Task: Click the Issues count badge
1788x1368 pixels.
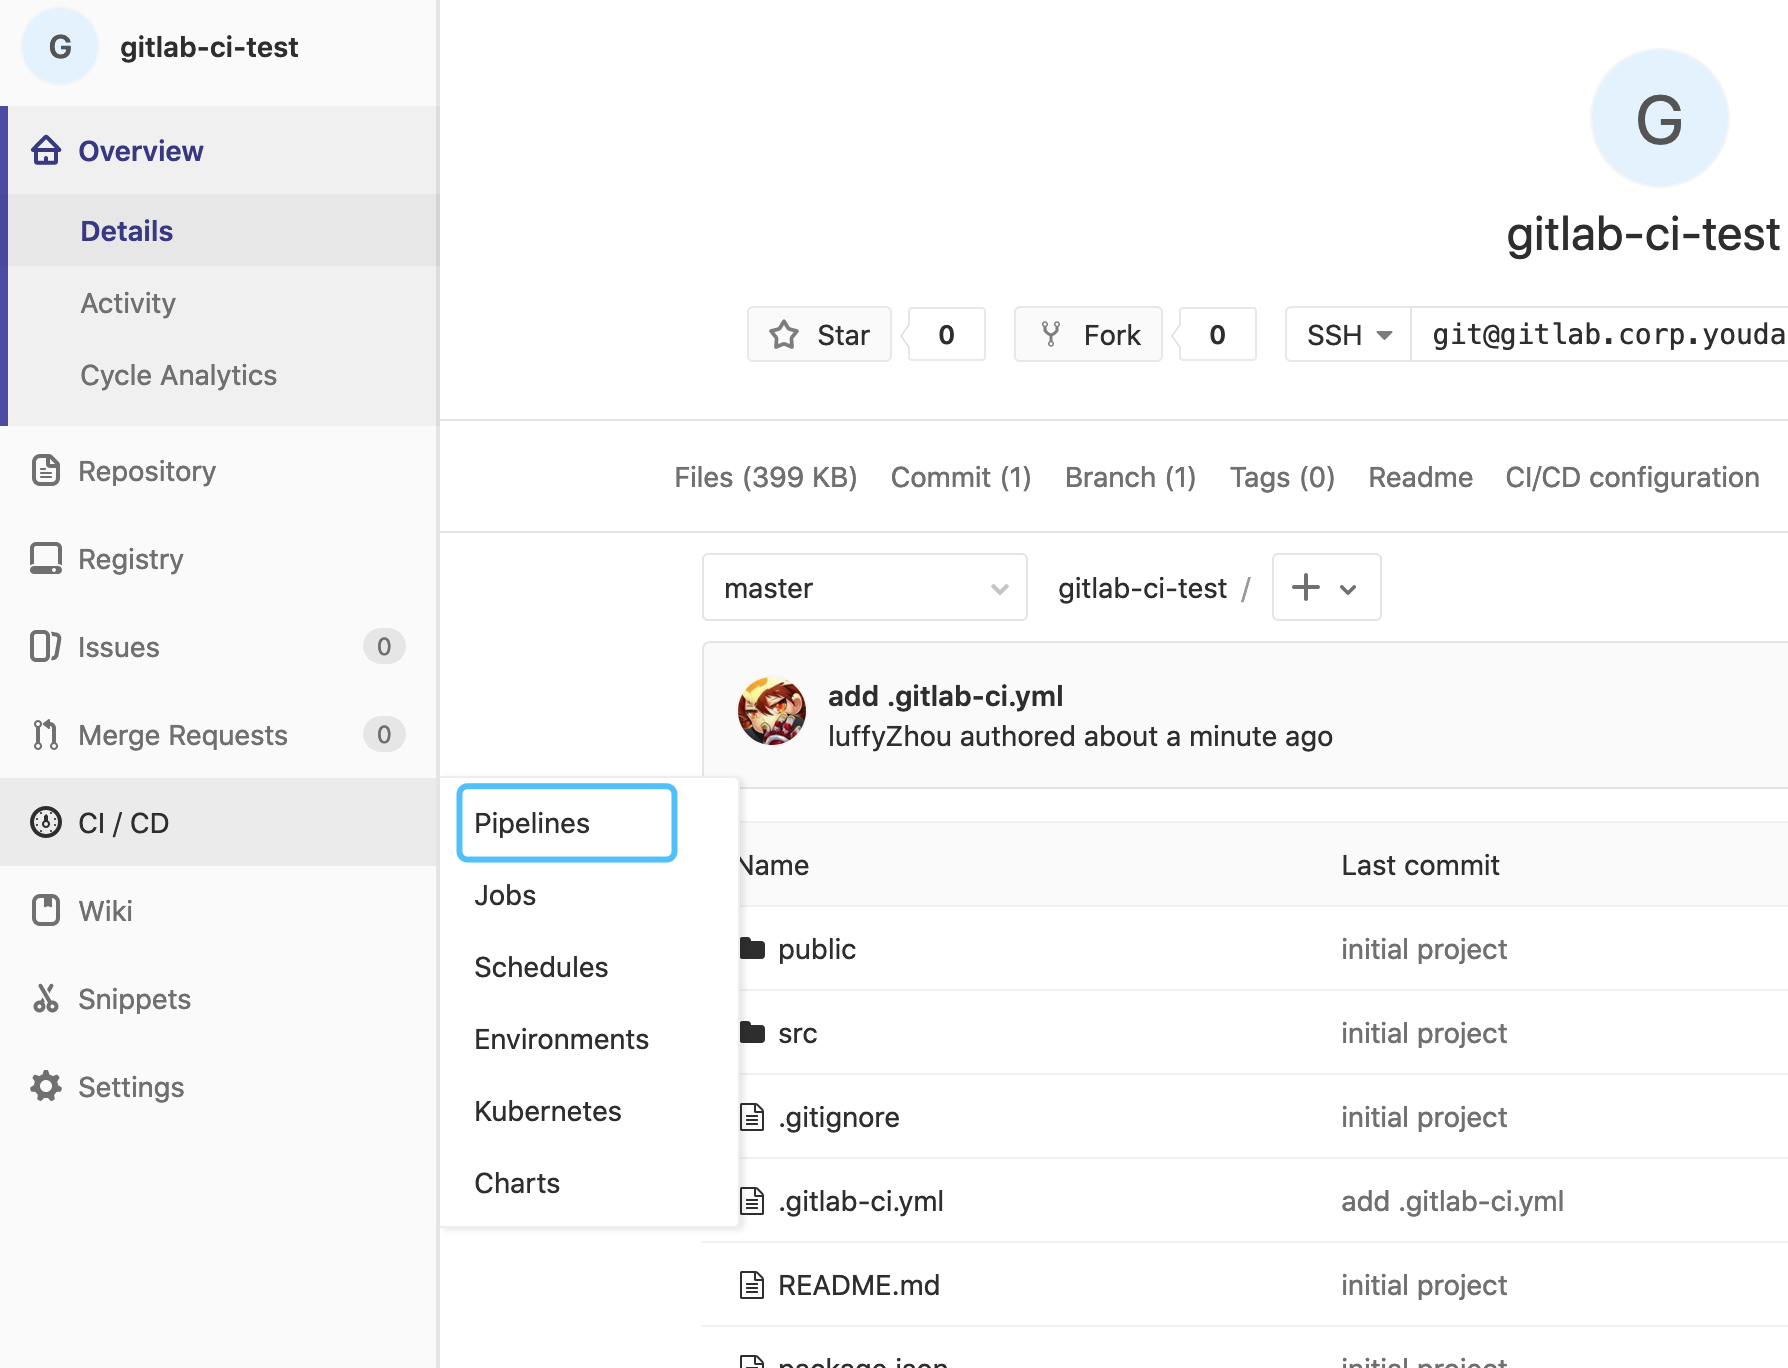Action: [x=384, y=646]
